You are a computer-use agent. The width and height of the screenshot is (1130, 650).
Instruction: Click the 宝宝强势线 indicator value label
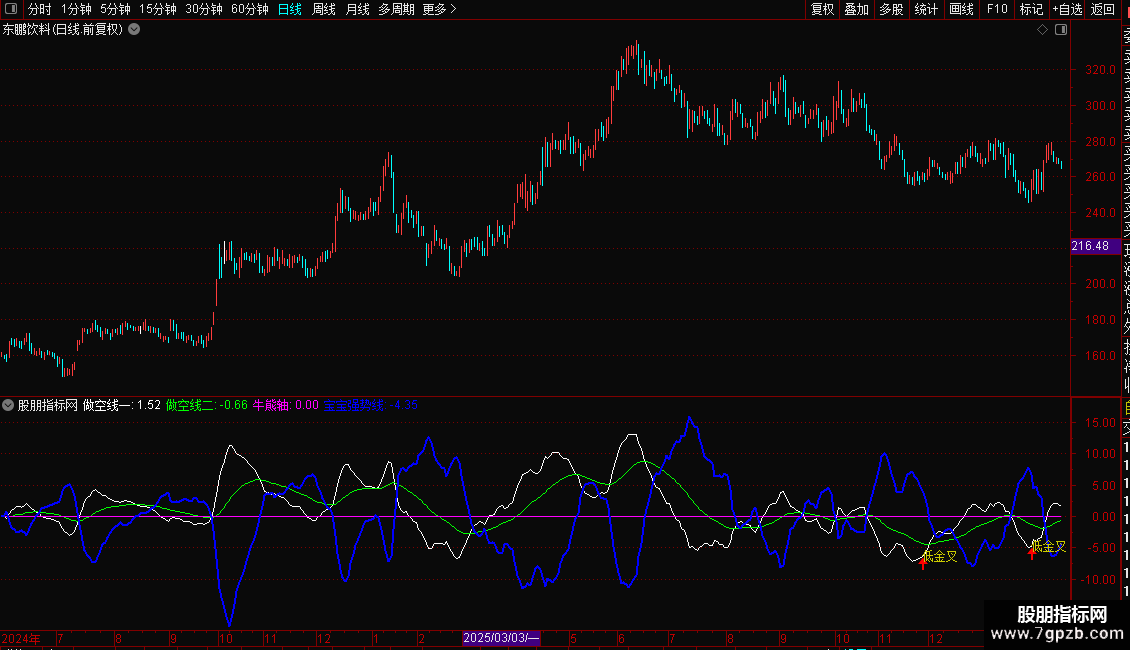(x=370, y=405)
